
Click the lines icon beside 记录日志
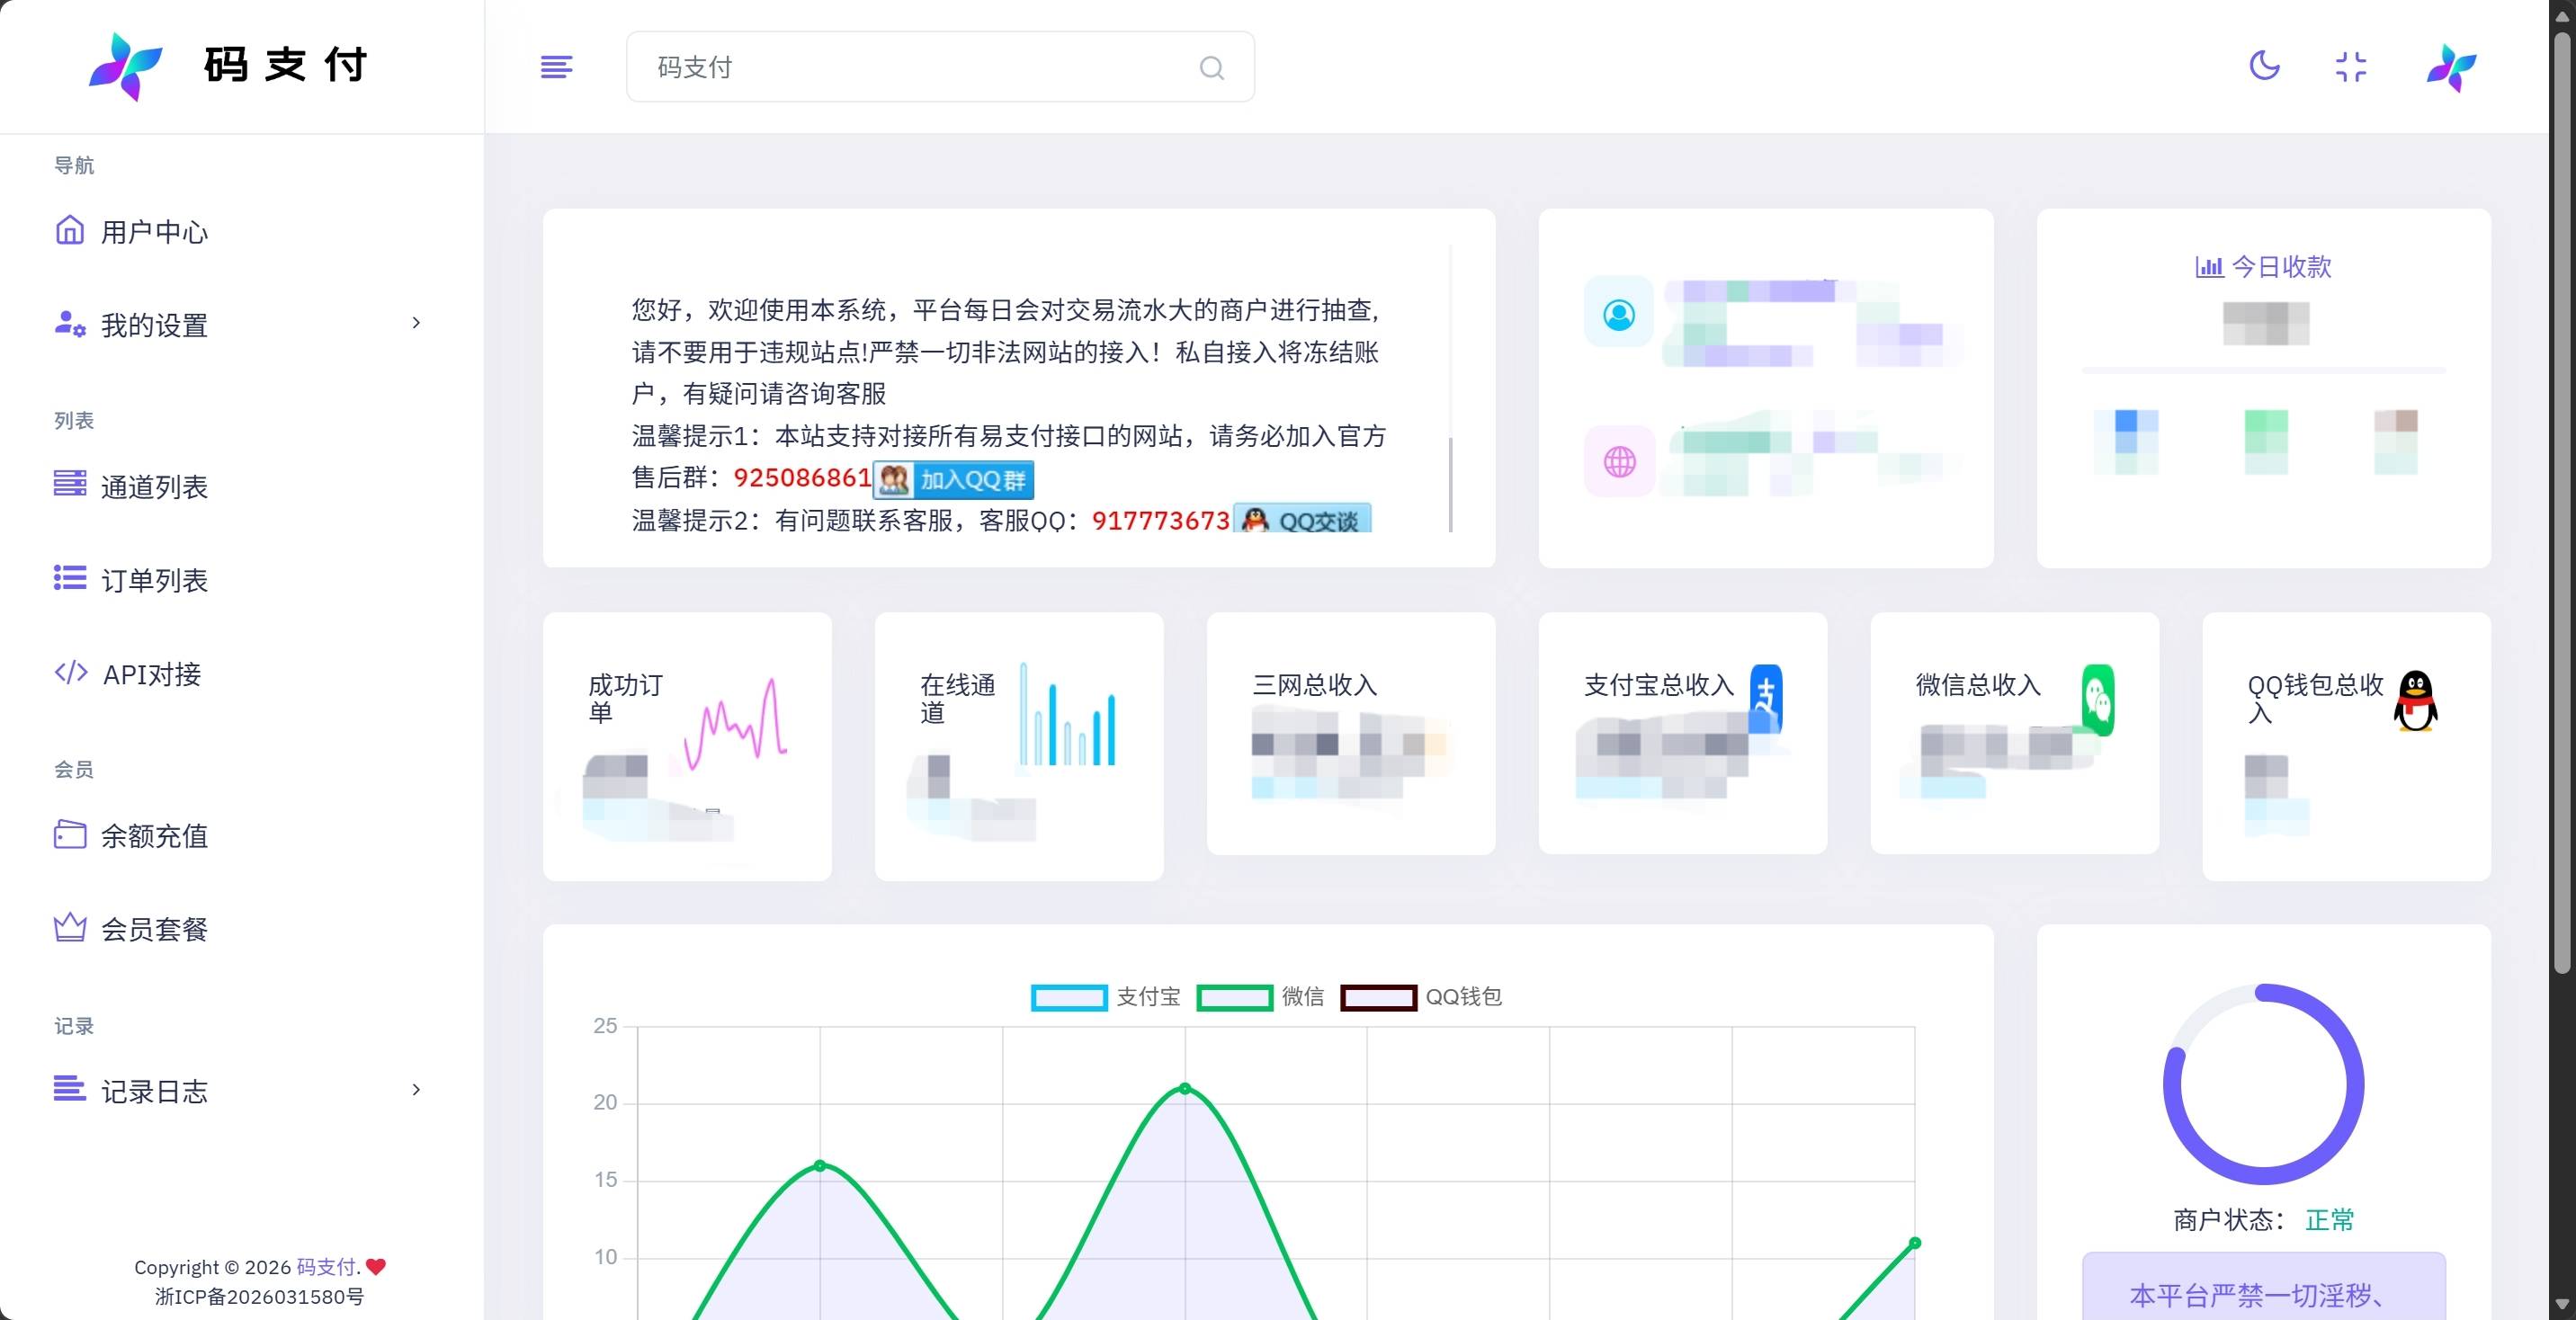pos(70,1088)
